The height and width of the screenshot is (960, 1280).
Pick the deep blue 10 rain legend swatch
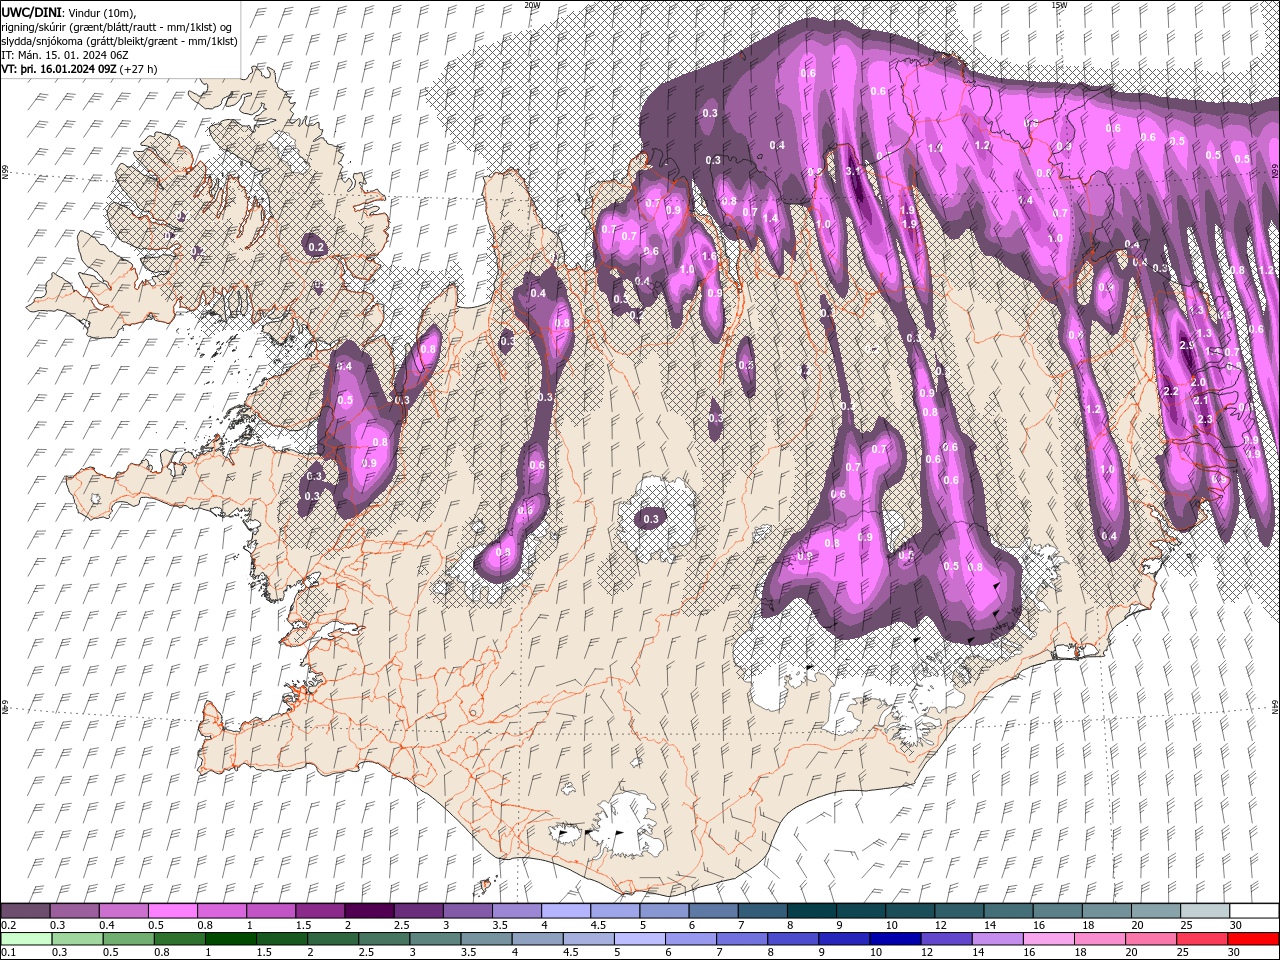(895, 938)
